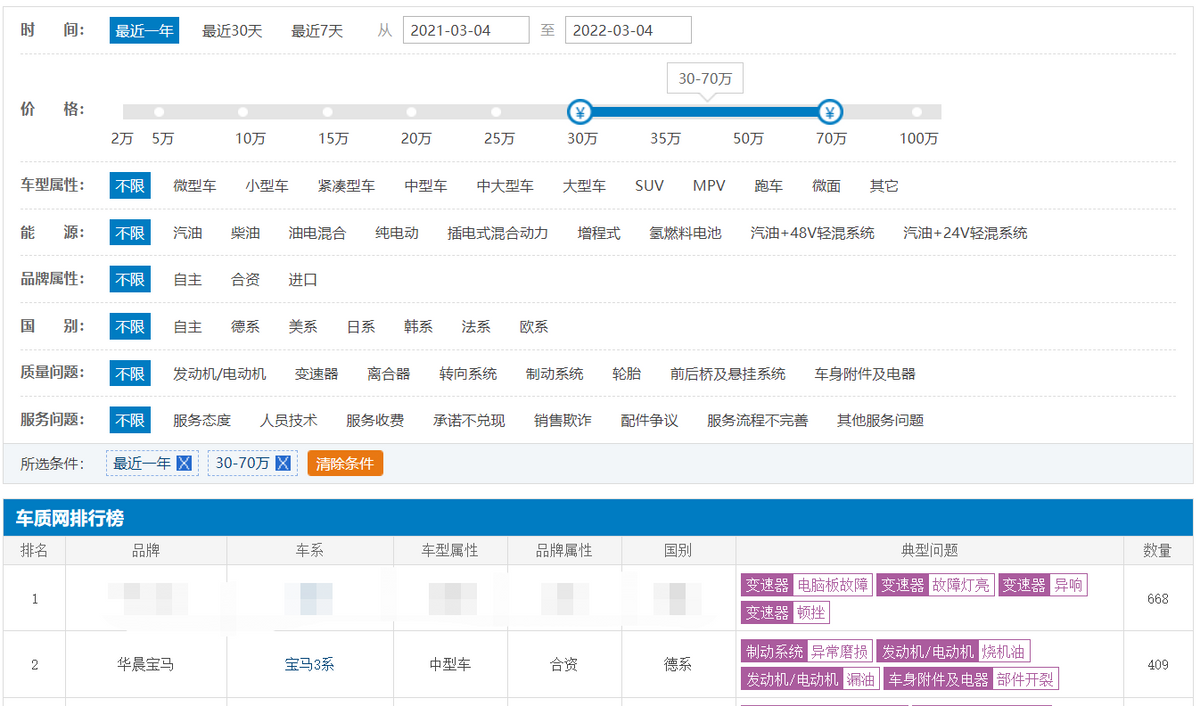Screen dimensions: 1200x706
Task: Click the 烧机油 problem tag
Action: point(1004,652)
